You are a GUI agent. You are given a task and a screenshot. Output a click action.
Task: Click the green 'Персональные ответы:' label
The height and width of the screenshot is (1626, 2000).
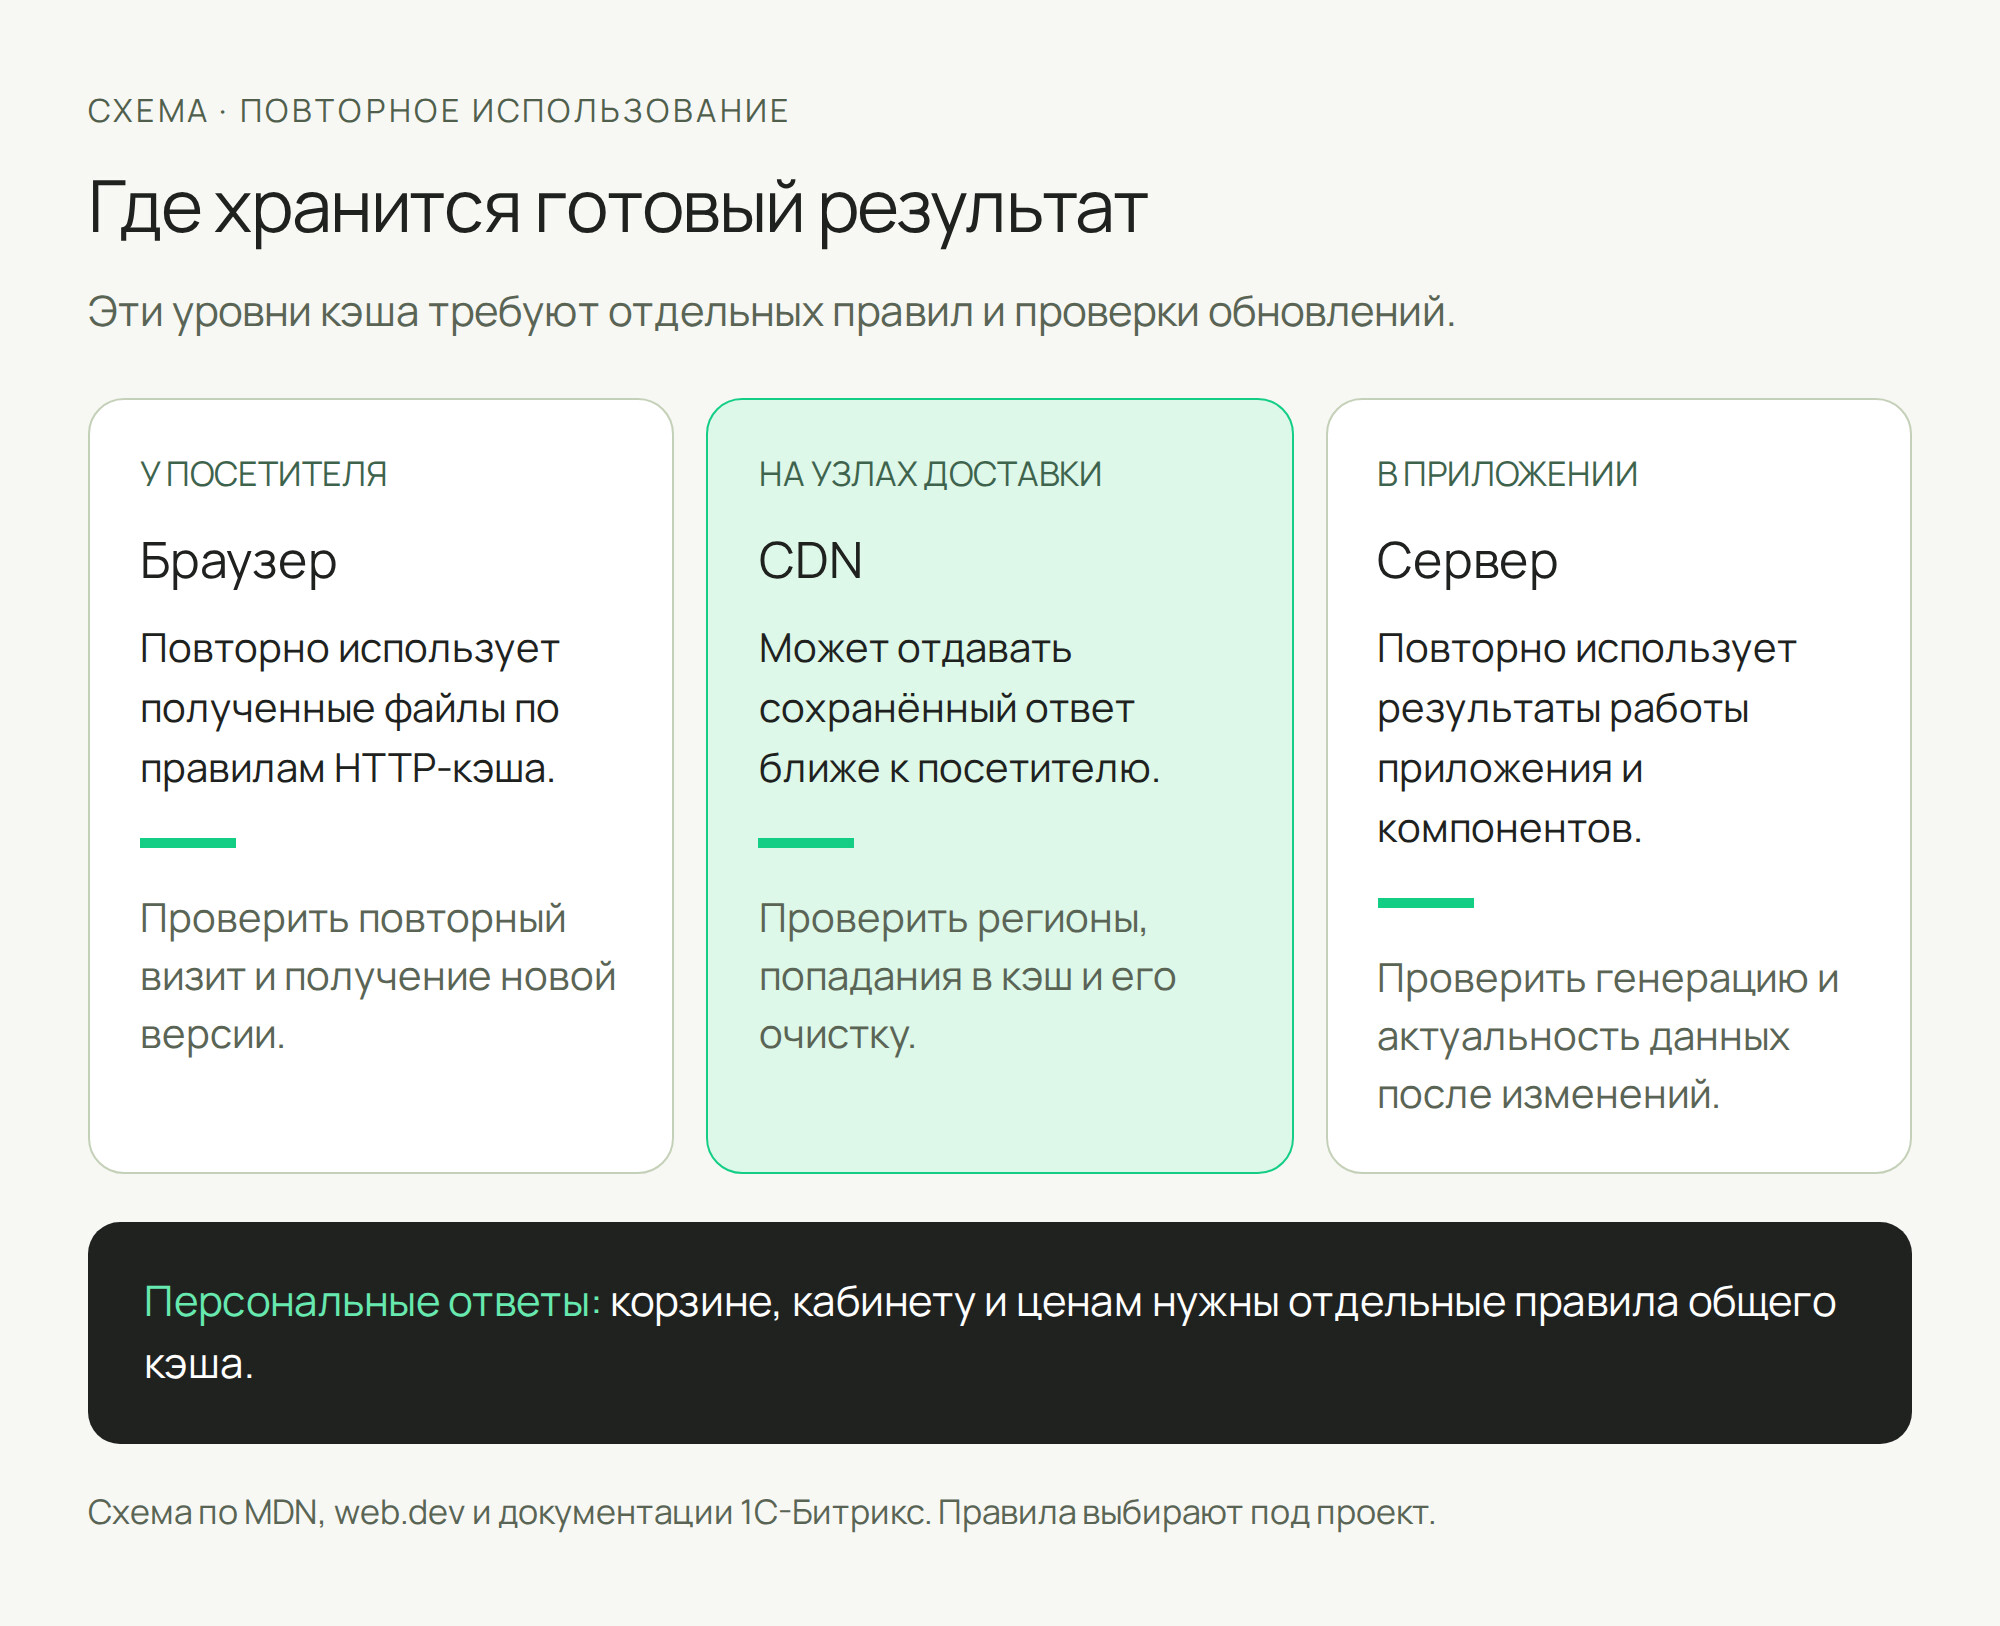point(372,1302)
